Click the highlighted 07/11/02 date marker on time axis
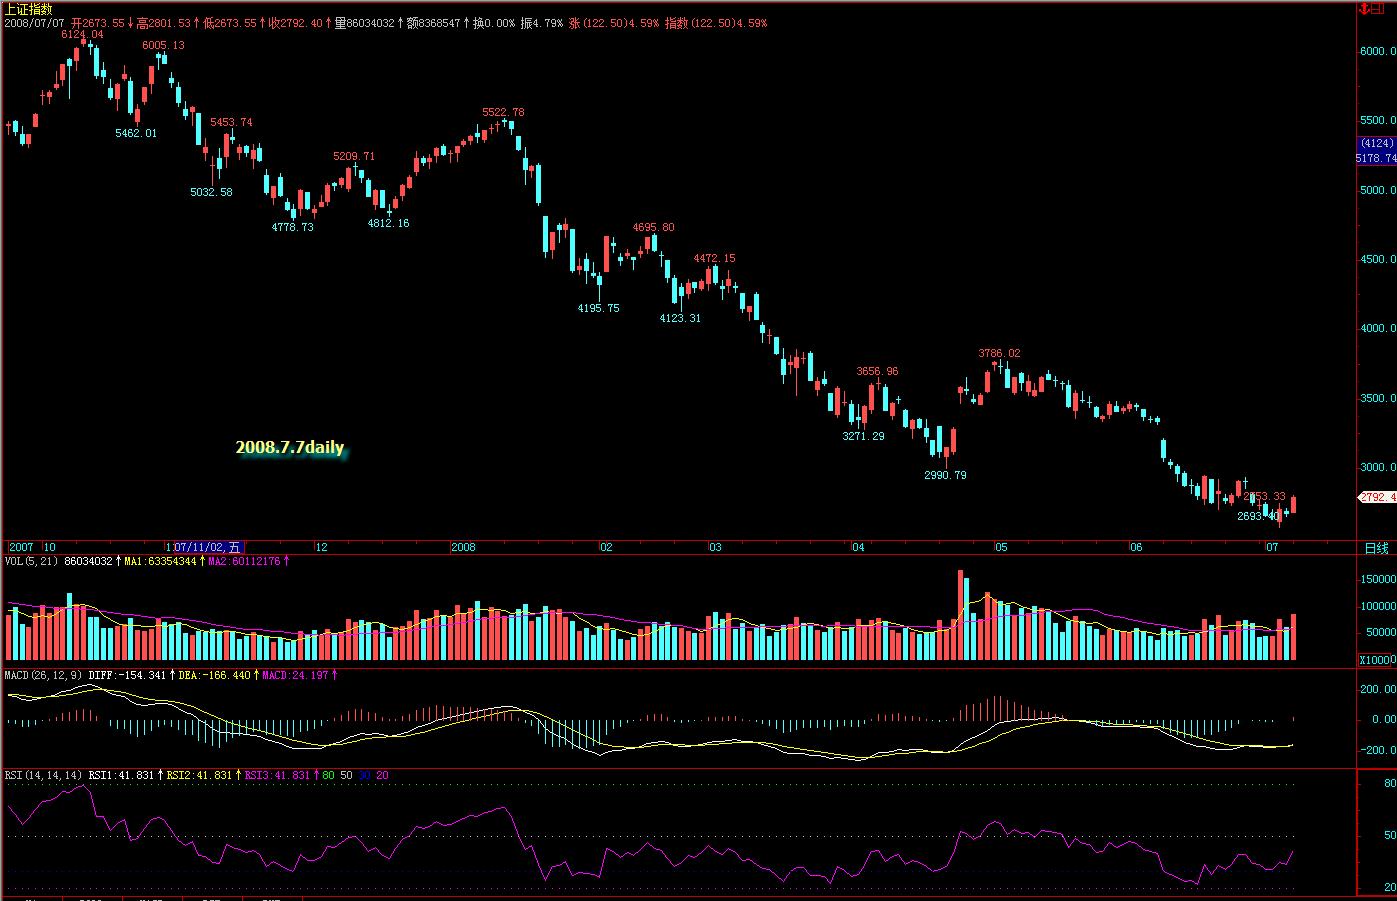This screenshot has height=901, width=1397. (x=207, y=547)
